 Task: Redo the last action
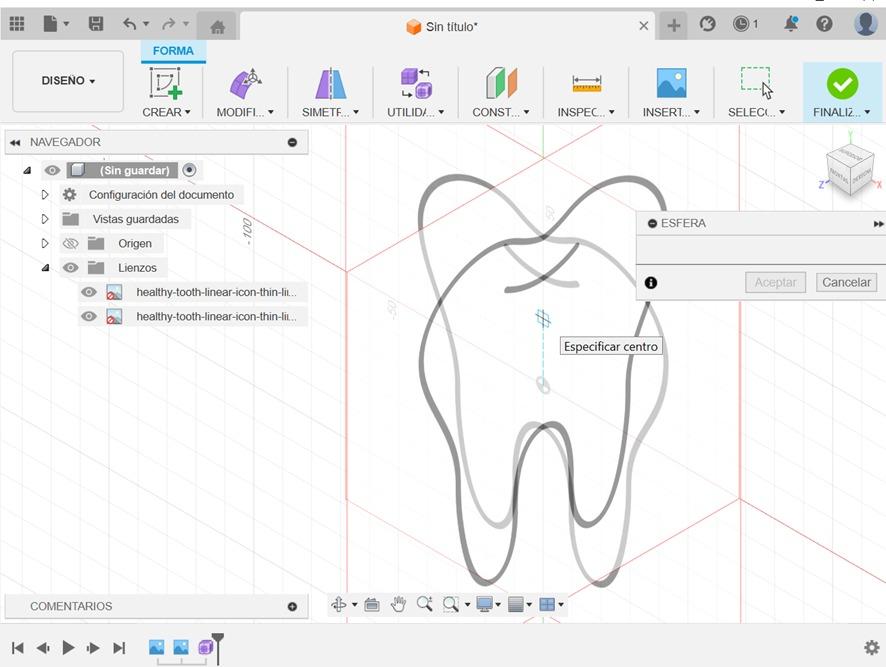[168, 24]
